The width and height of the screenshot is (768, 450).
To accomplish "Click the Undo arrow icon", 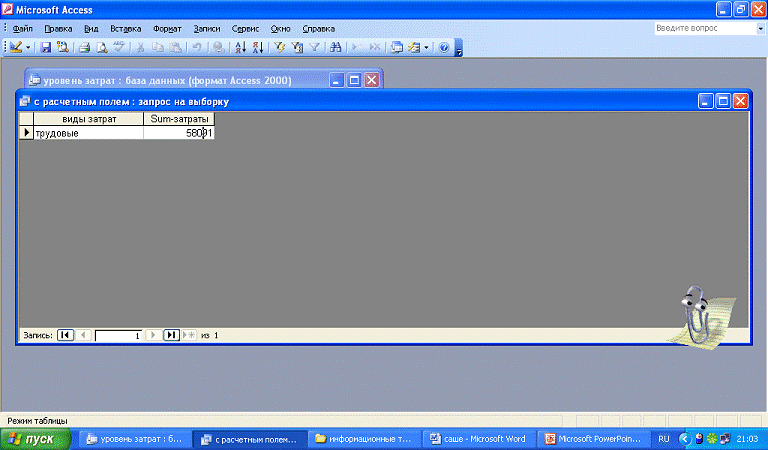I will [x=197, y=47].
